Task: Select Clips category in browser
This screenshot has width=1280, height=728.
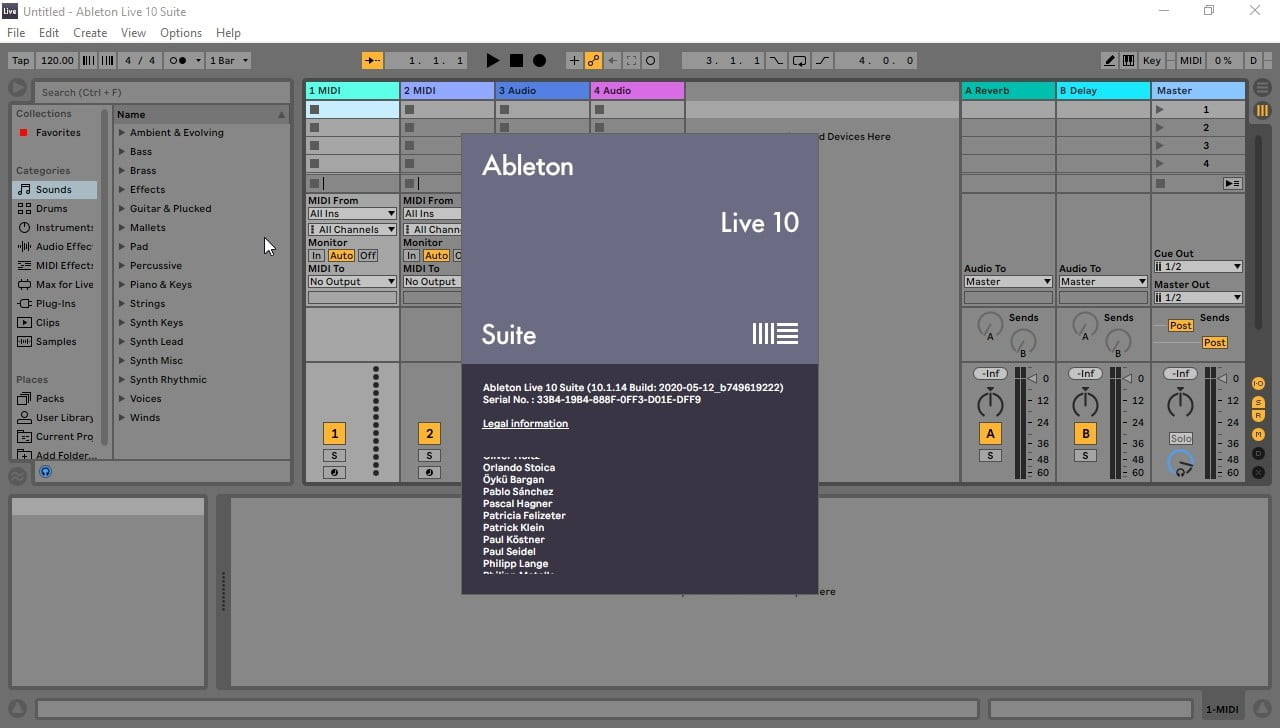Action: coord(48,322)
